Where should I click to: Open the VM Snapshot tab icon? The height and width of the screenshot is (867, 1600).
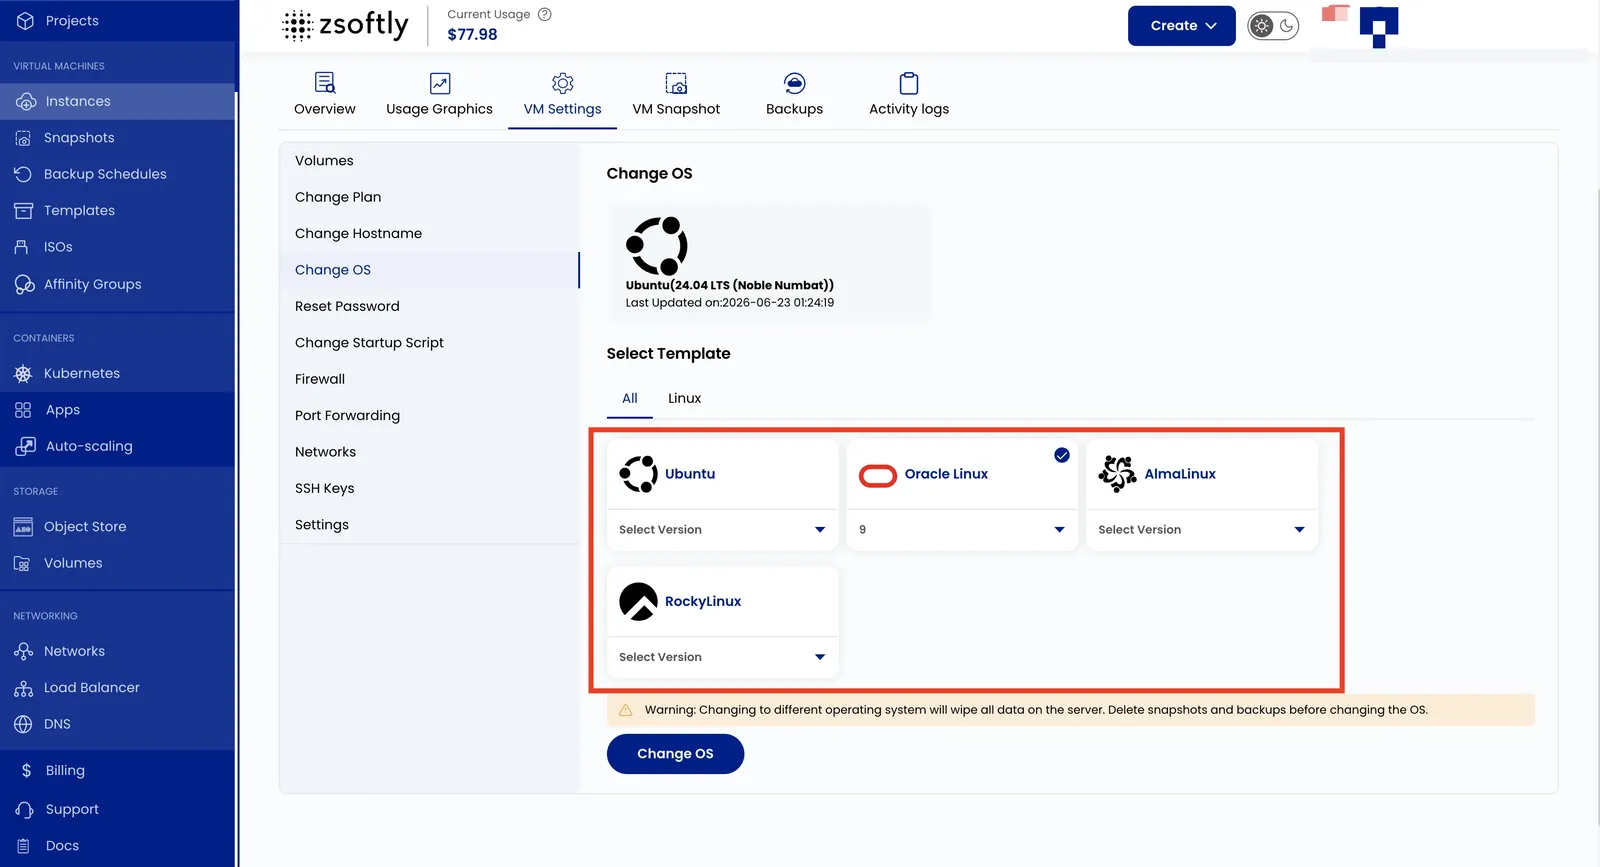pos(676,83)
